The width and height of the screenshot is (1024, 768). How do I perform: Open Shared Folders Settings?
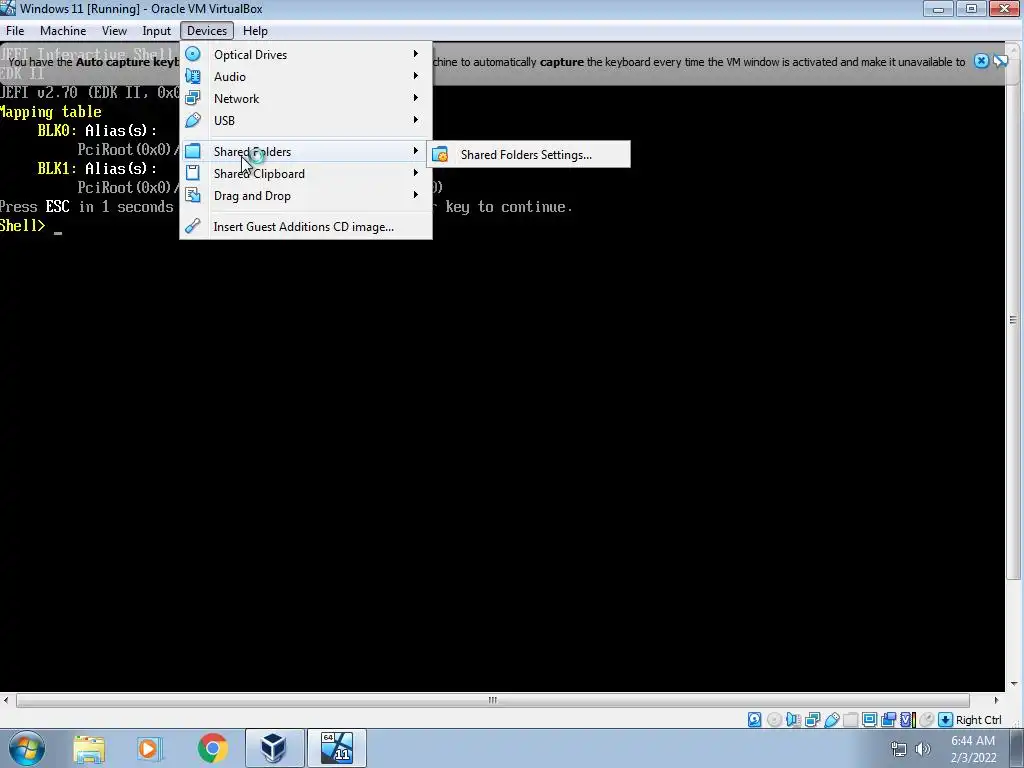tap(529, 155)
